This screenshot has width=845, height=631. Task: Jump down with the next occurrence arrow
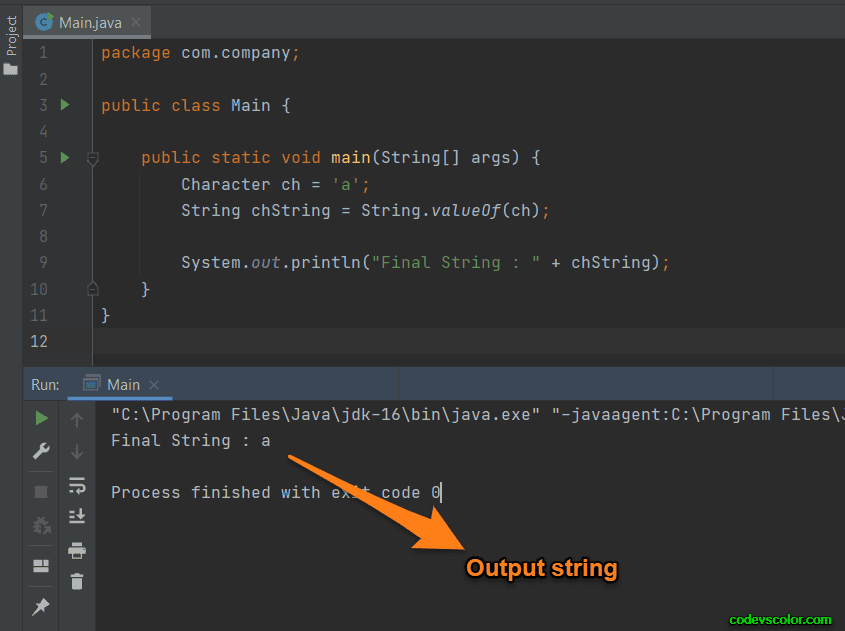click(77, 449)
